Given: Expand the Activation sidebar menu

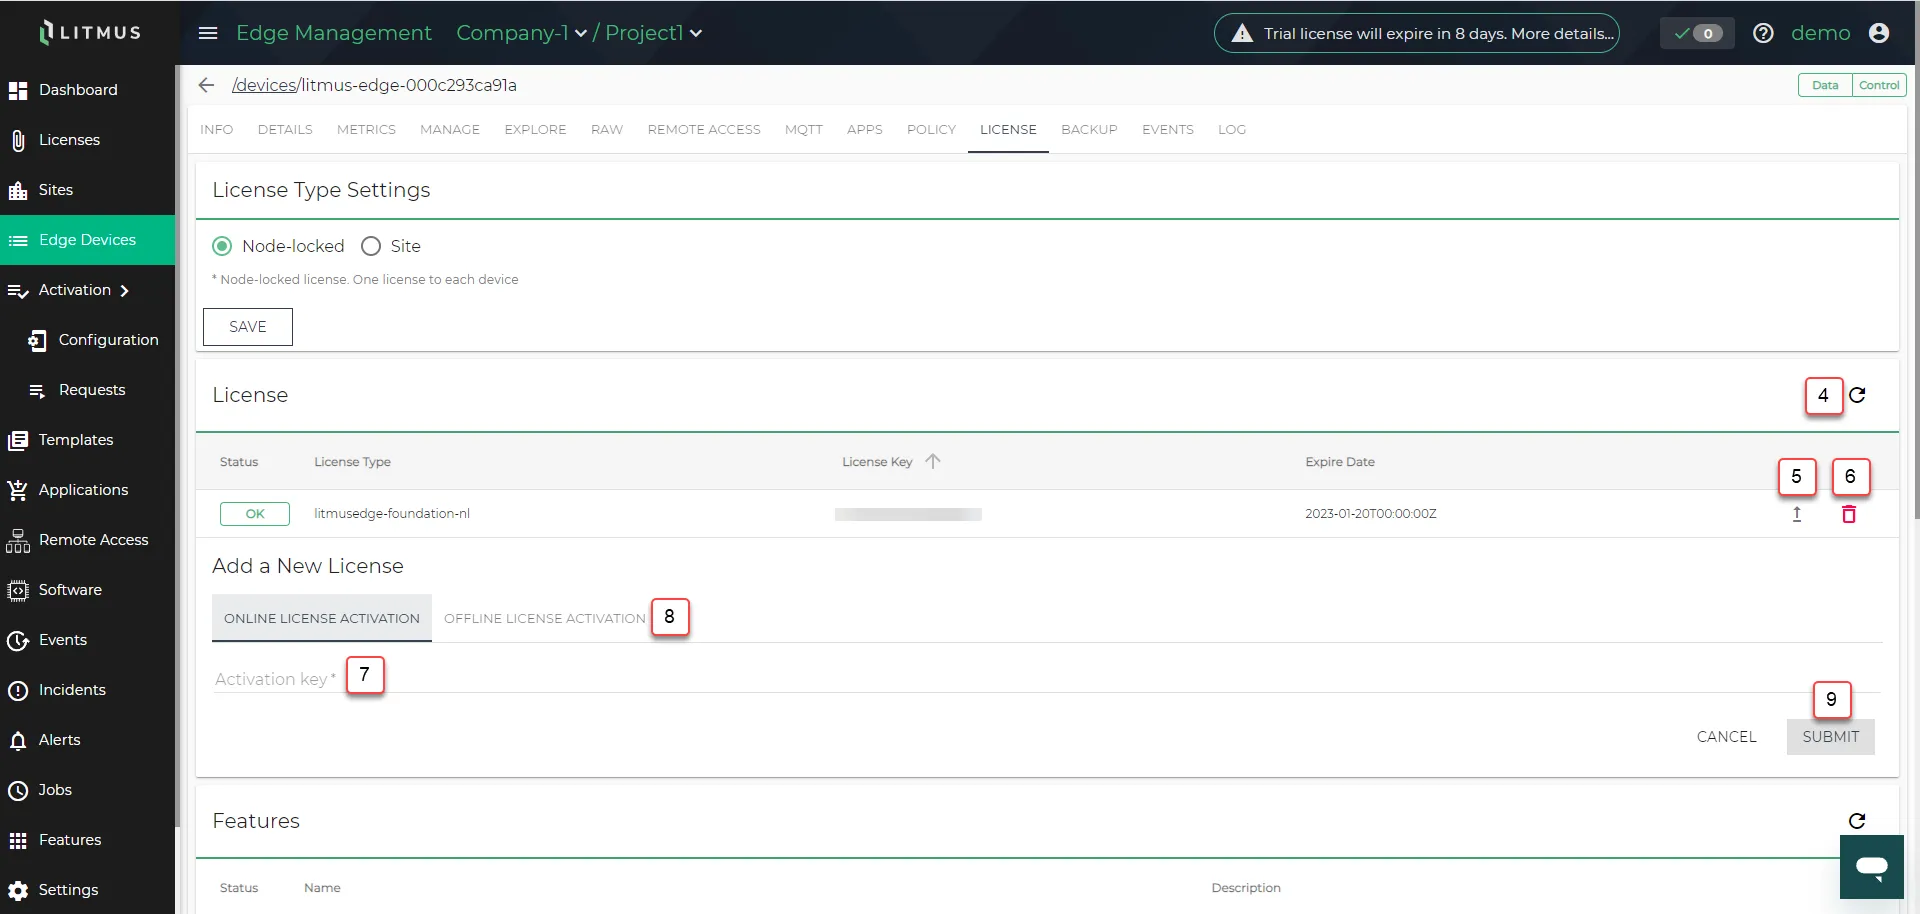Looking at the screenshot, I should (87, 290).
